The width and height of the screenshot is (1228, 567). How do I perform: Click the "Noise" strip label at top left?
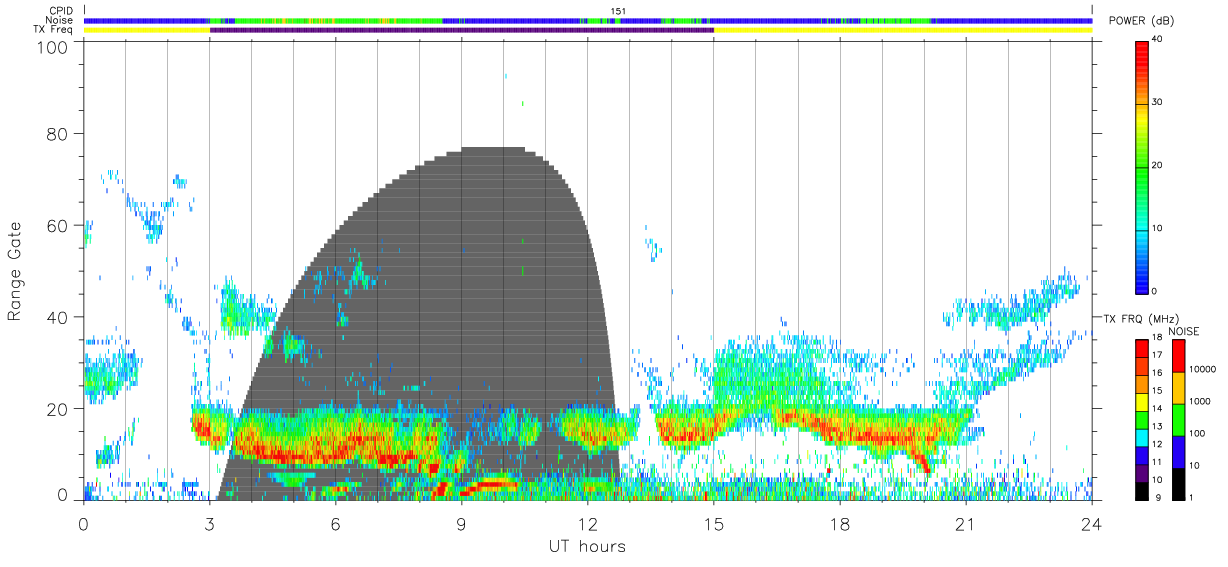coord(60,20)
